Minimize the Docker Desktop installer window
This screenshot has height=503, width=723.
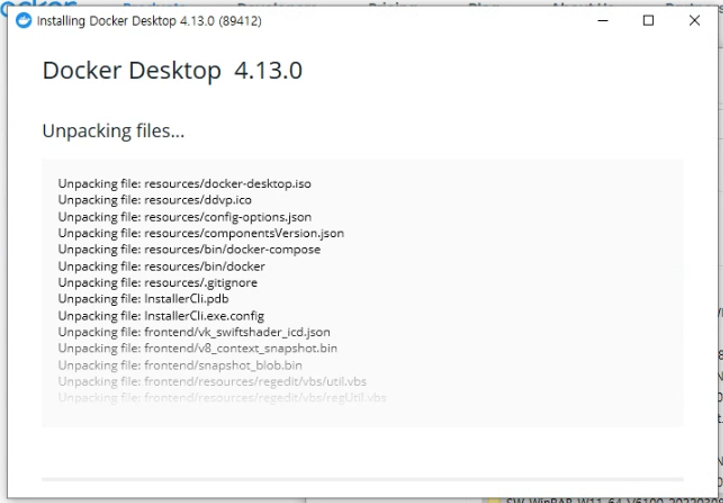(x=603, y=21)
